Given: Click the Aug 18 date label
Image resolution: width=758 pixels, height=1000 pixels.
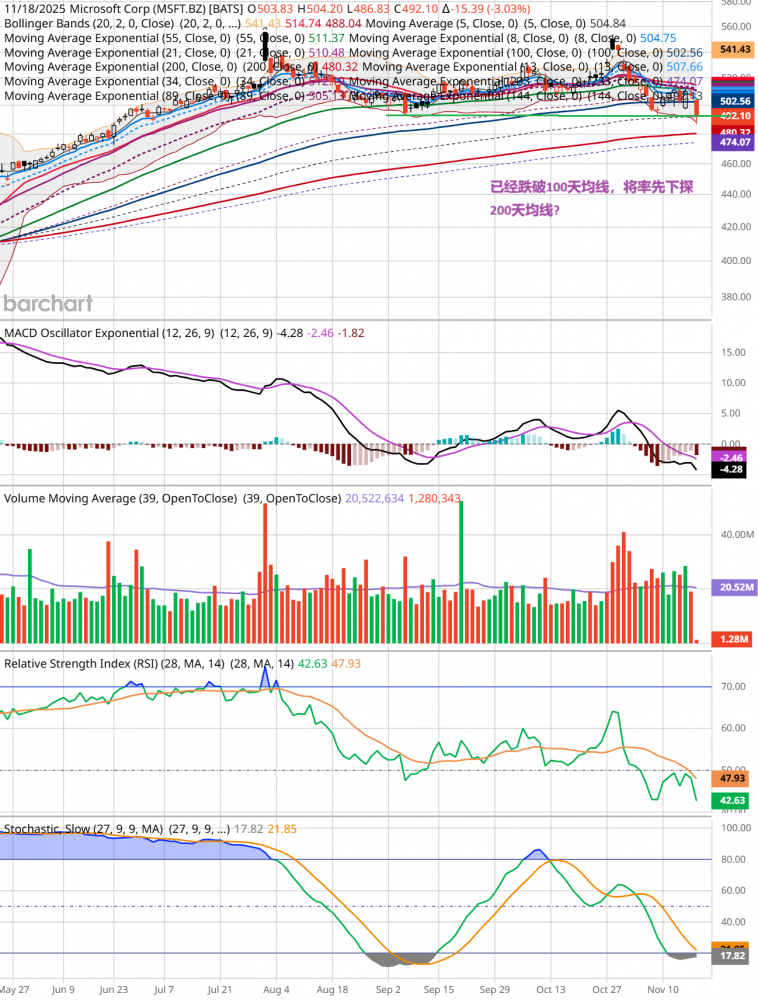Looking at the screenshot, I should 332,990.
